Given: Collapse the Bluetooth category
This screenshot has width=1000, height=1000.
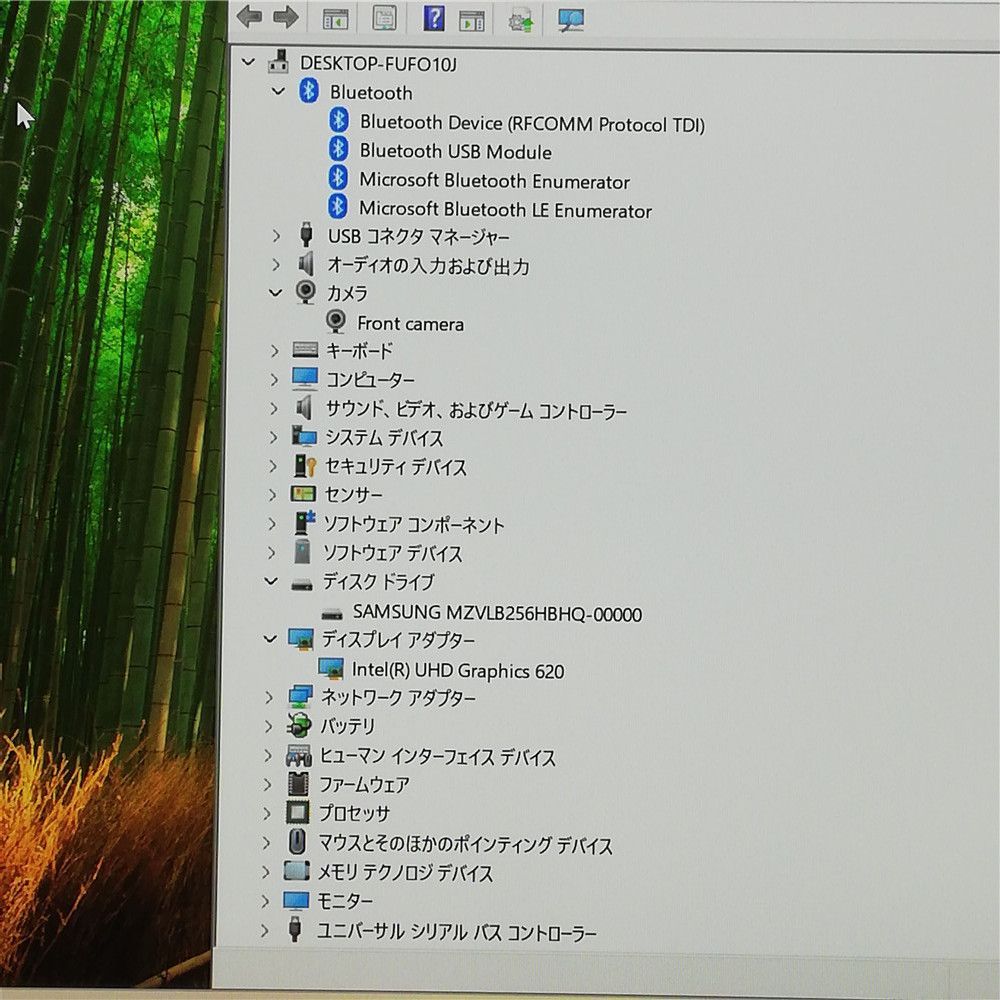Looking at the screenshot, I should pyautogui.click(x=278, y=91).
